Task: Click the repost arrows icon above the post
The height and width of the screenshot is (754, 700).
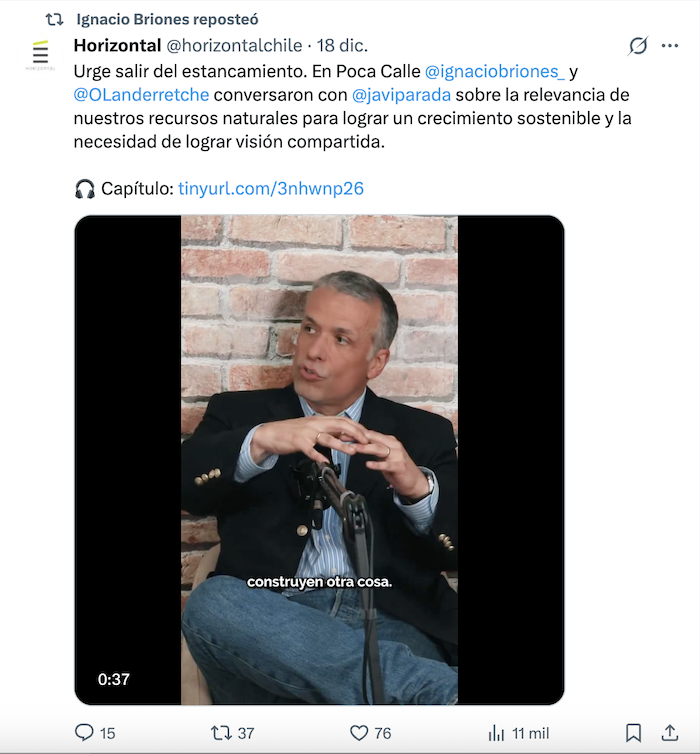Action: click(54, 19)
